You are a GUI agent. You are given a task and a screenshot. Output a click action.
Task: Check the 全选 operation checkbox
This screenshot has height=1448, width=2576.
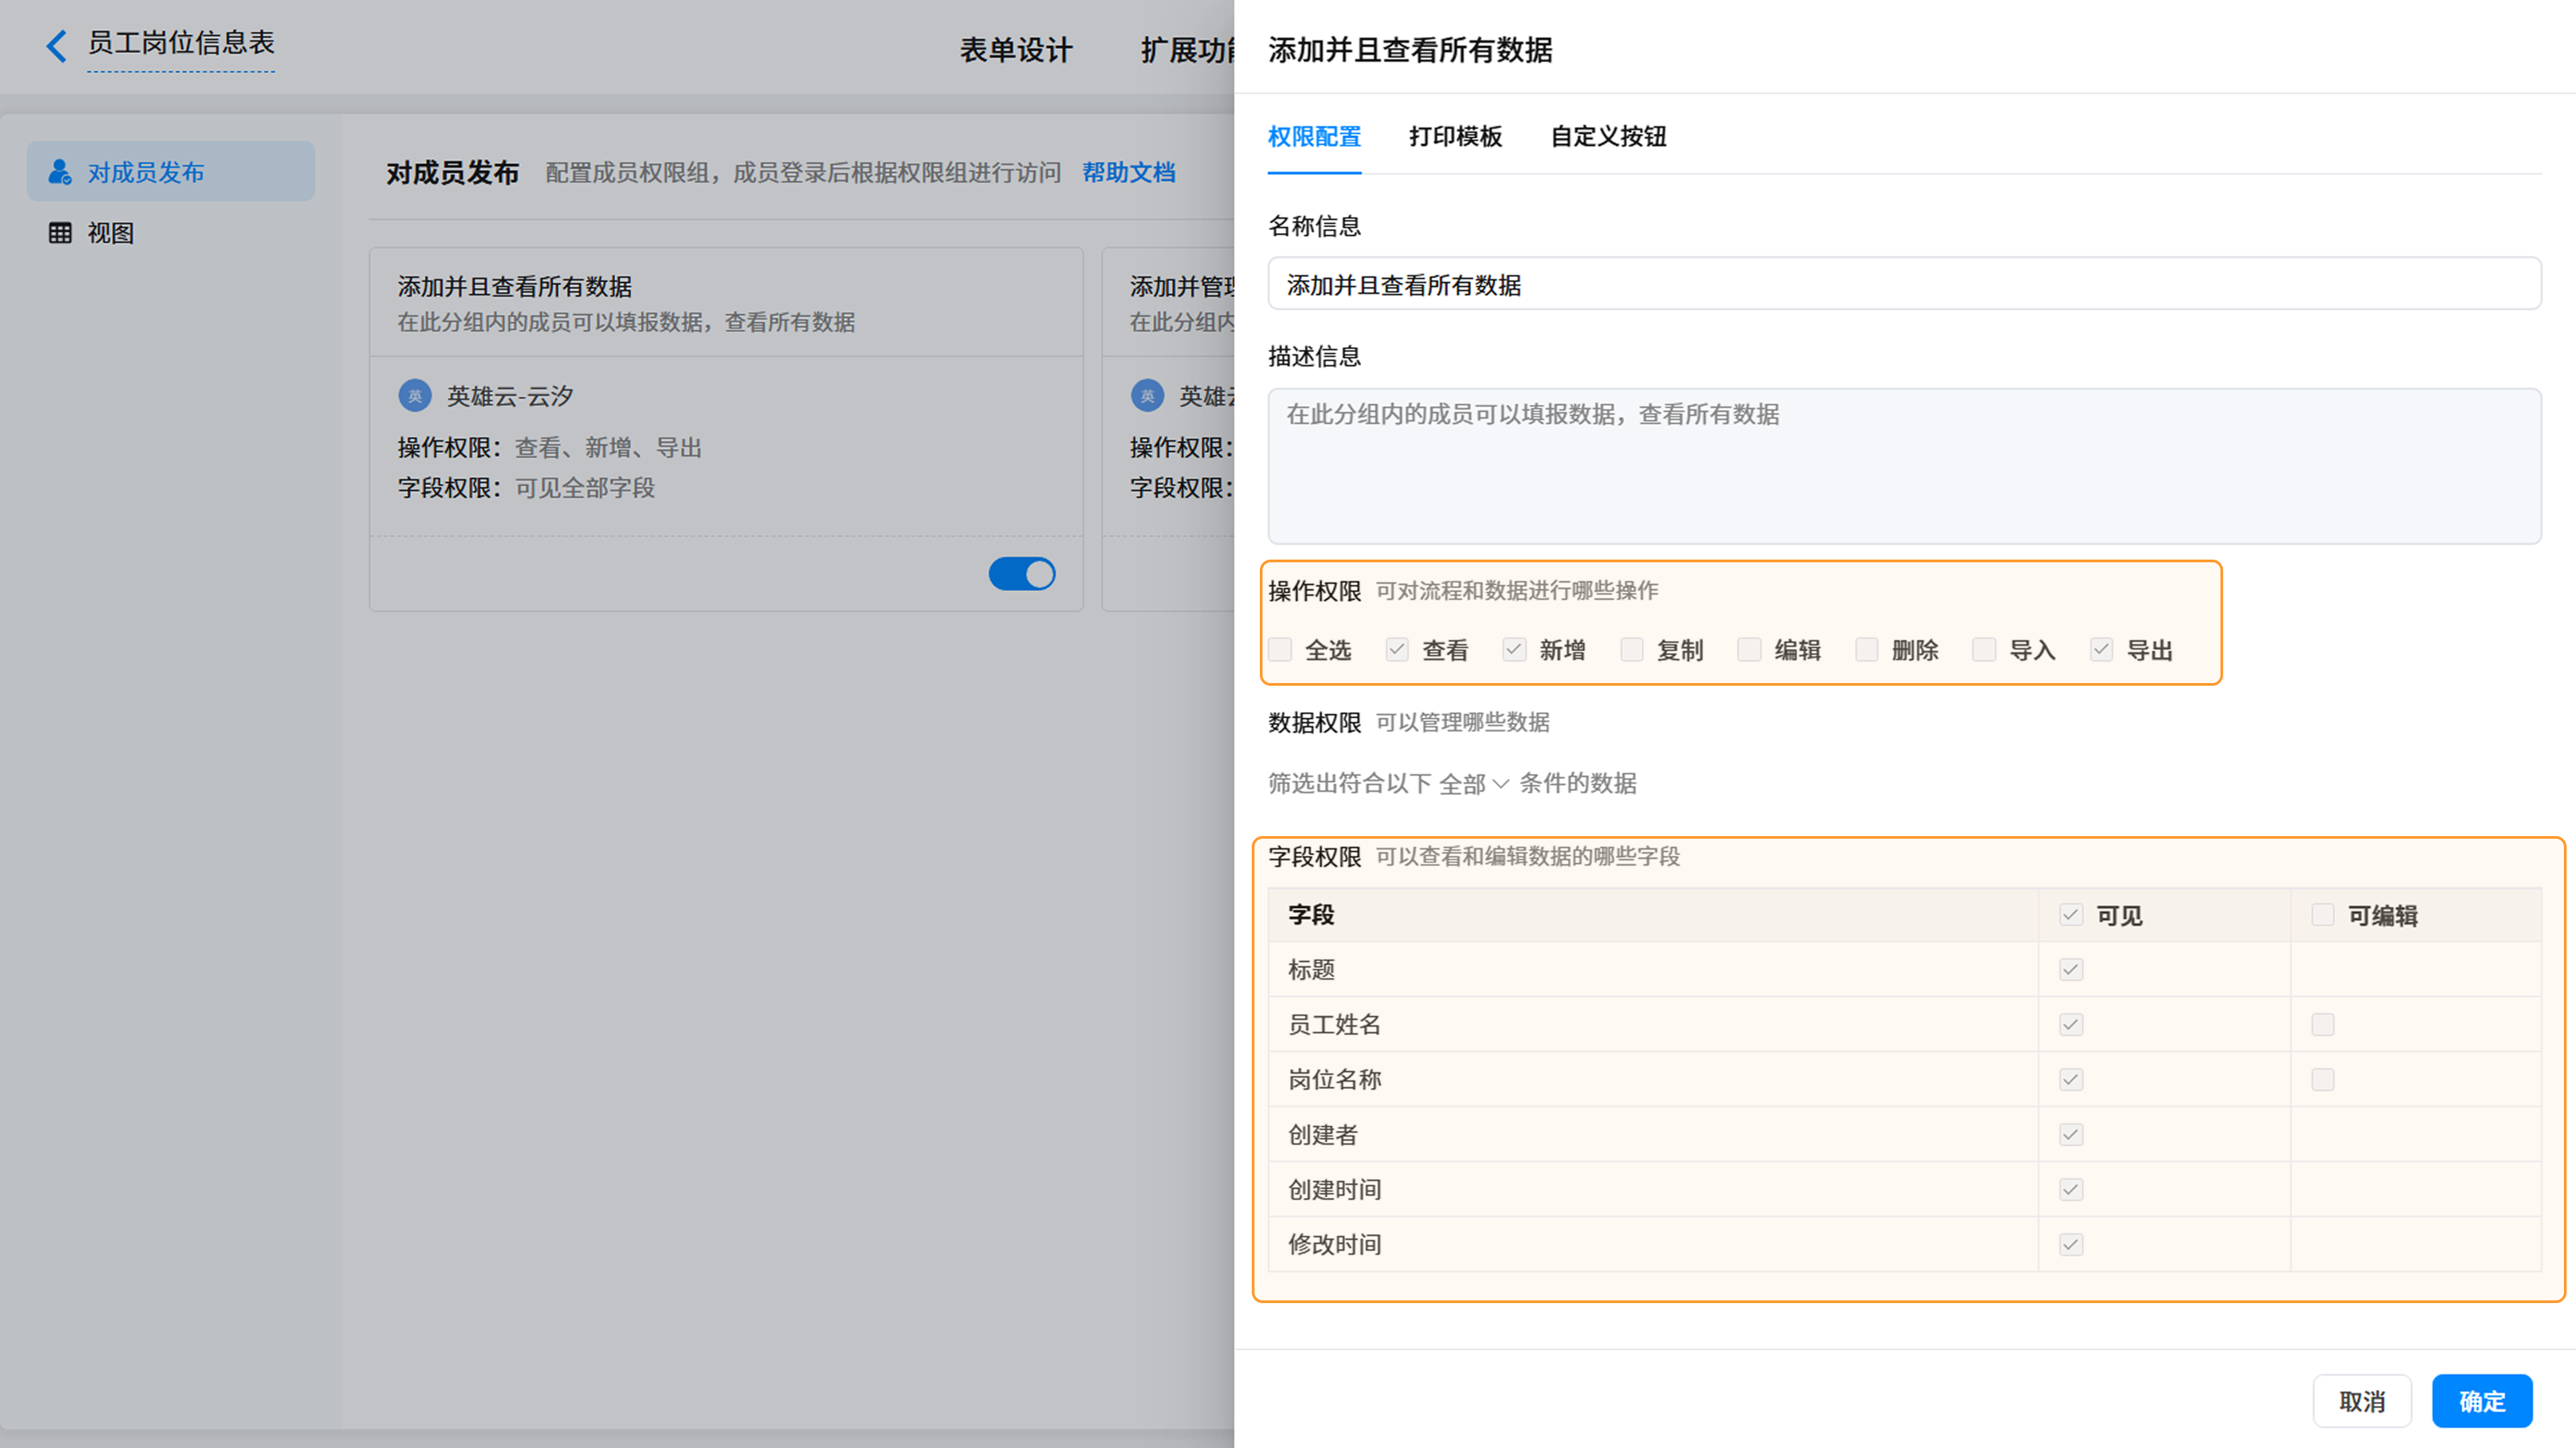pyautogui.click(x=1280, y=650)
